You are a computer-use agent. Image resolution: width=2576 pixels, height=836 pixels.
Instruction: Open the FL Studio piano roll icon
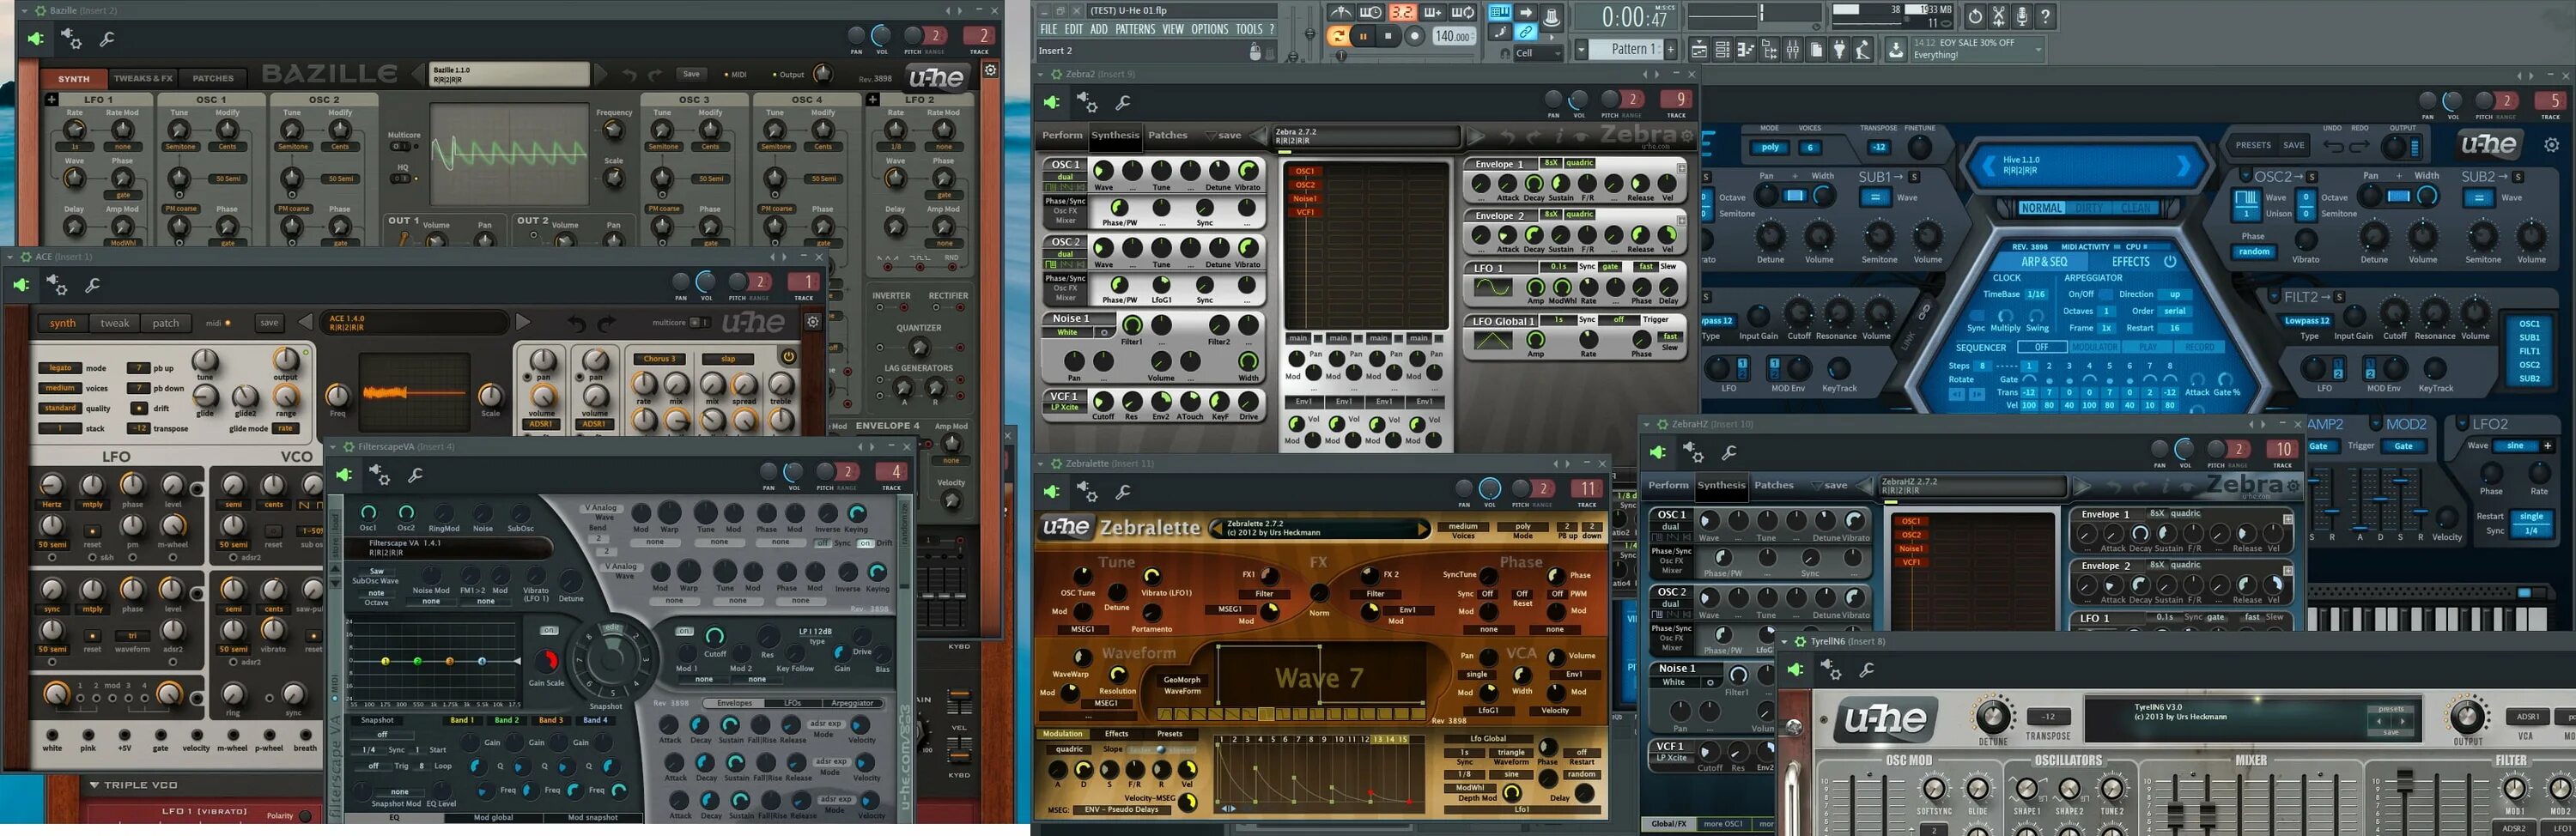(x=1746, y=49)
